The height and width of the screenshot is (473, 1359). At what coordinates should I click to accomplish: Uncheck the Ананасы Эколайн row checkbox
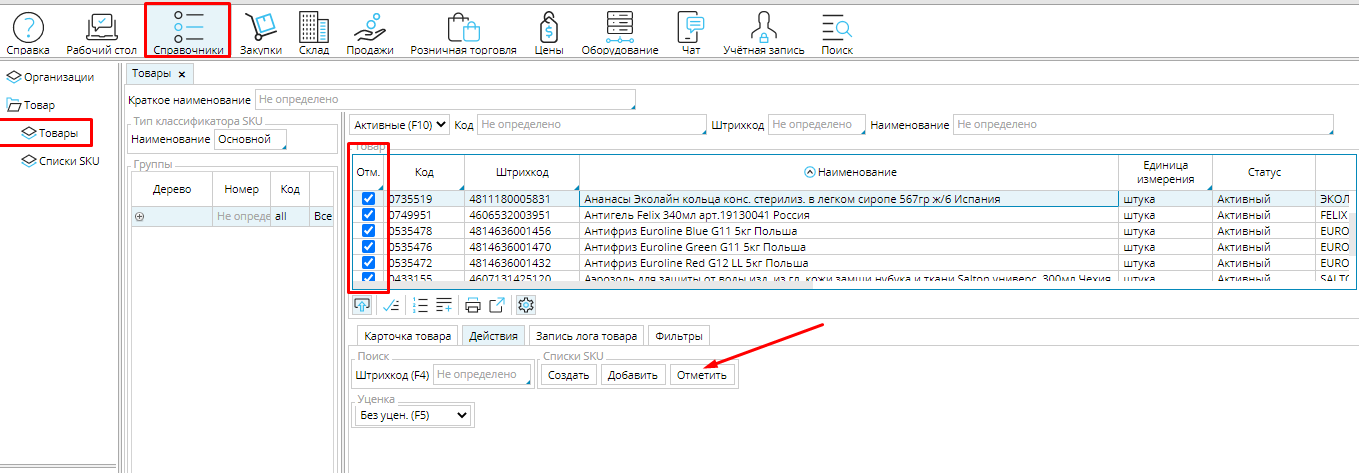[368, 199]
